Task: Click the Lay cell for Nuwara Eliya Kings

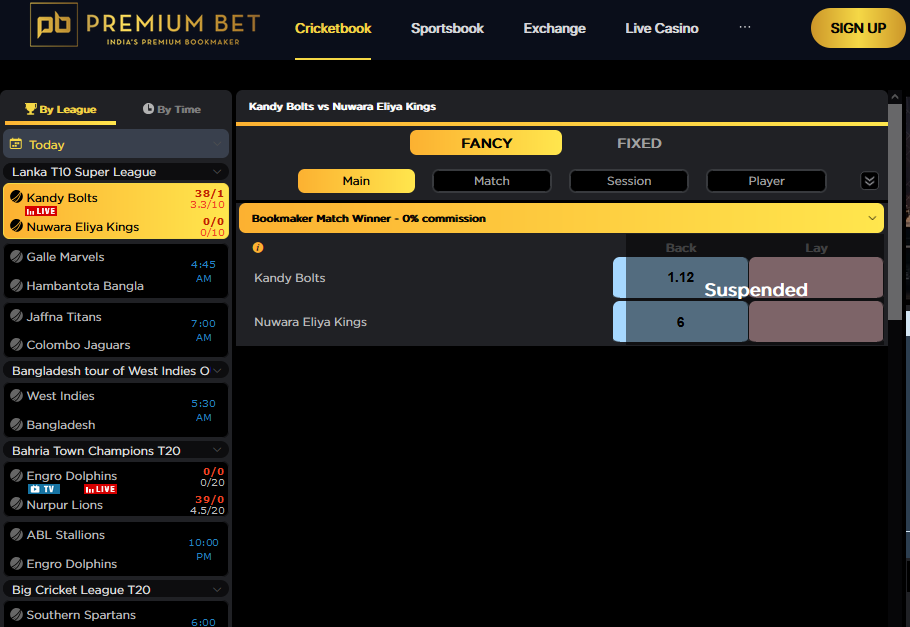Action: 815,322
